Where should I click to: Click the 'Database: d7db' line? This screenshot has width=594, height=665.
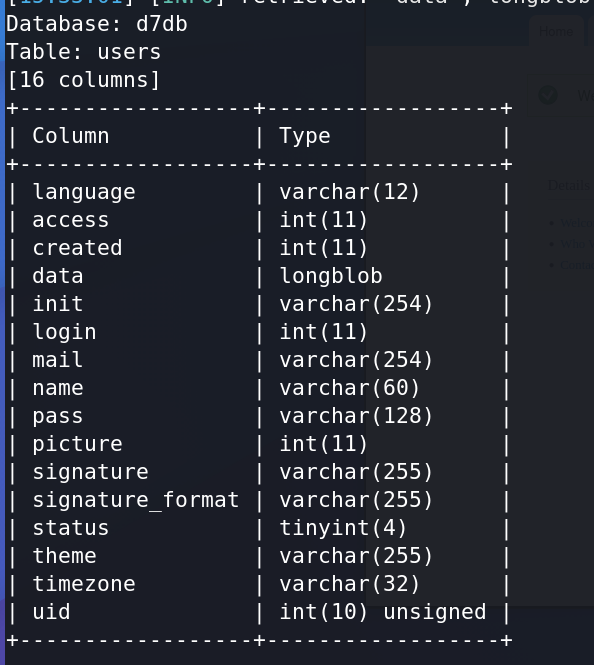[x=97, y=24]
